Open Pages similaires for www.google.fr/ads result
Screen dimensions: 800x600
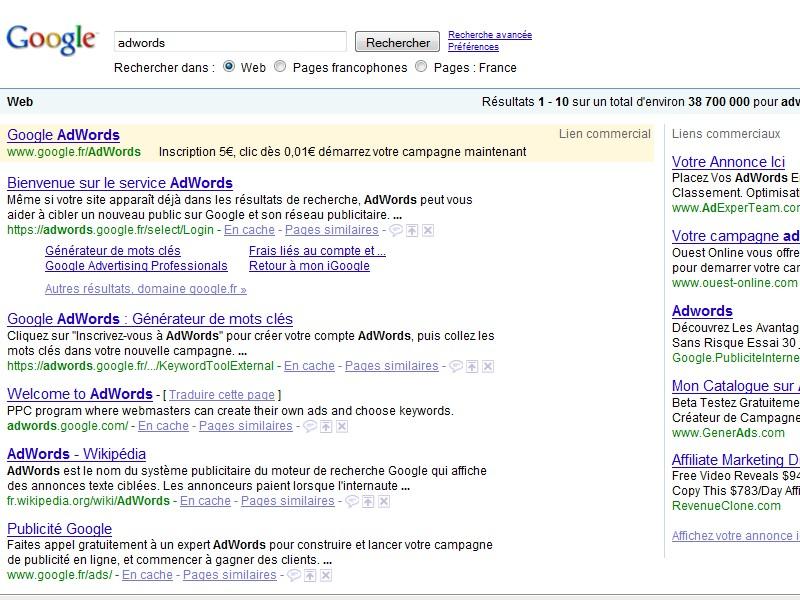point(230,575)
